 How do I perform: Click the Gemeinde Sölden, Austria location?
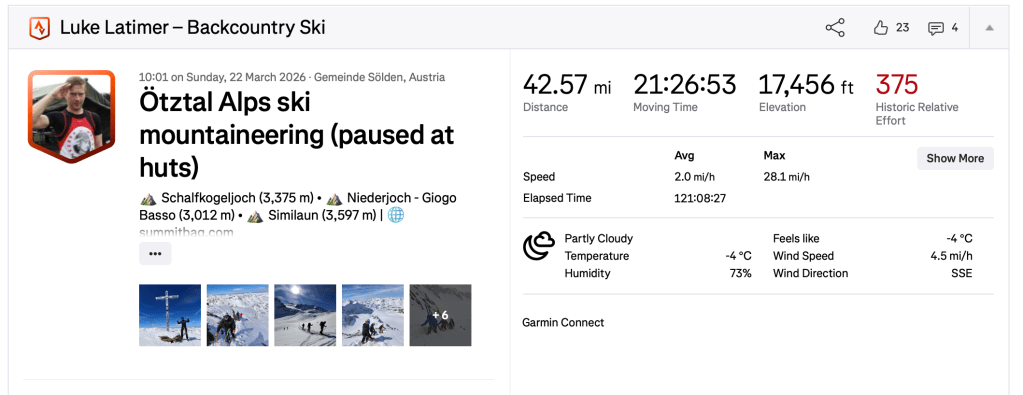pyautogui.click(x=380, y=77)
